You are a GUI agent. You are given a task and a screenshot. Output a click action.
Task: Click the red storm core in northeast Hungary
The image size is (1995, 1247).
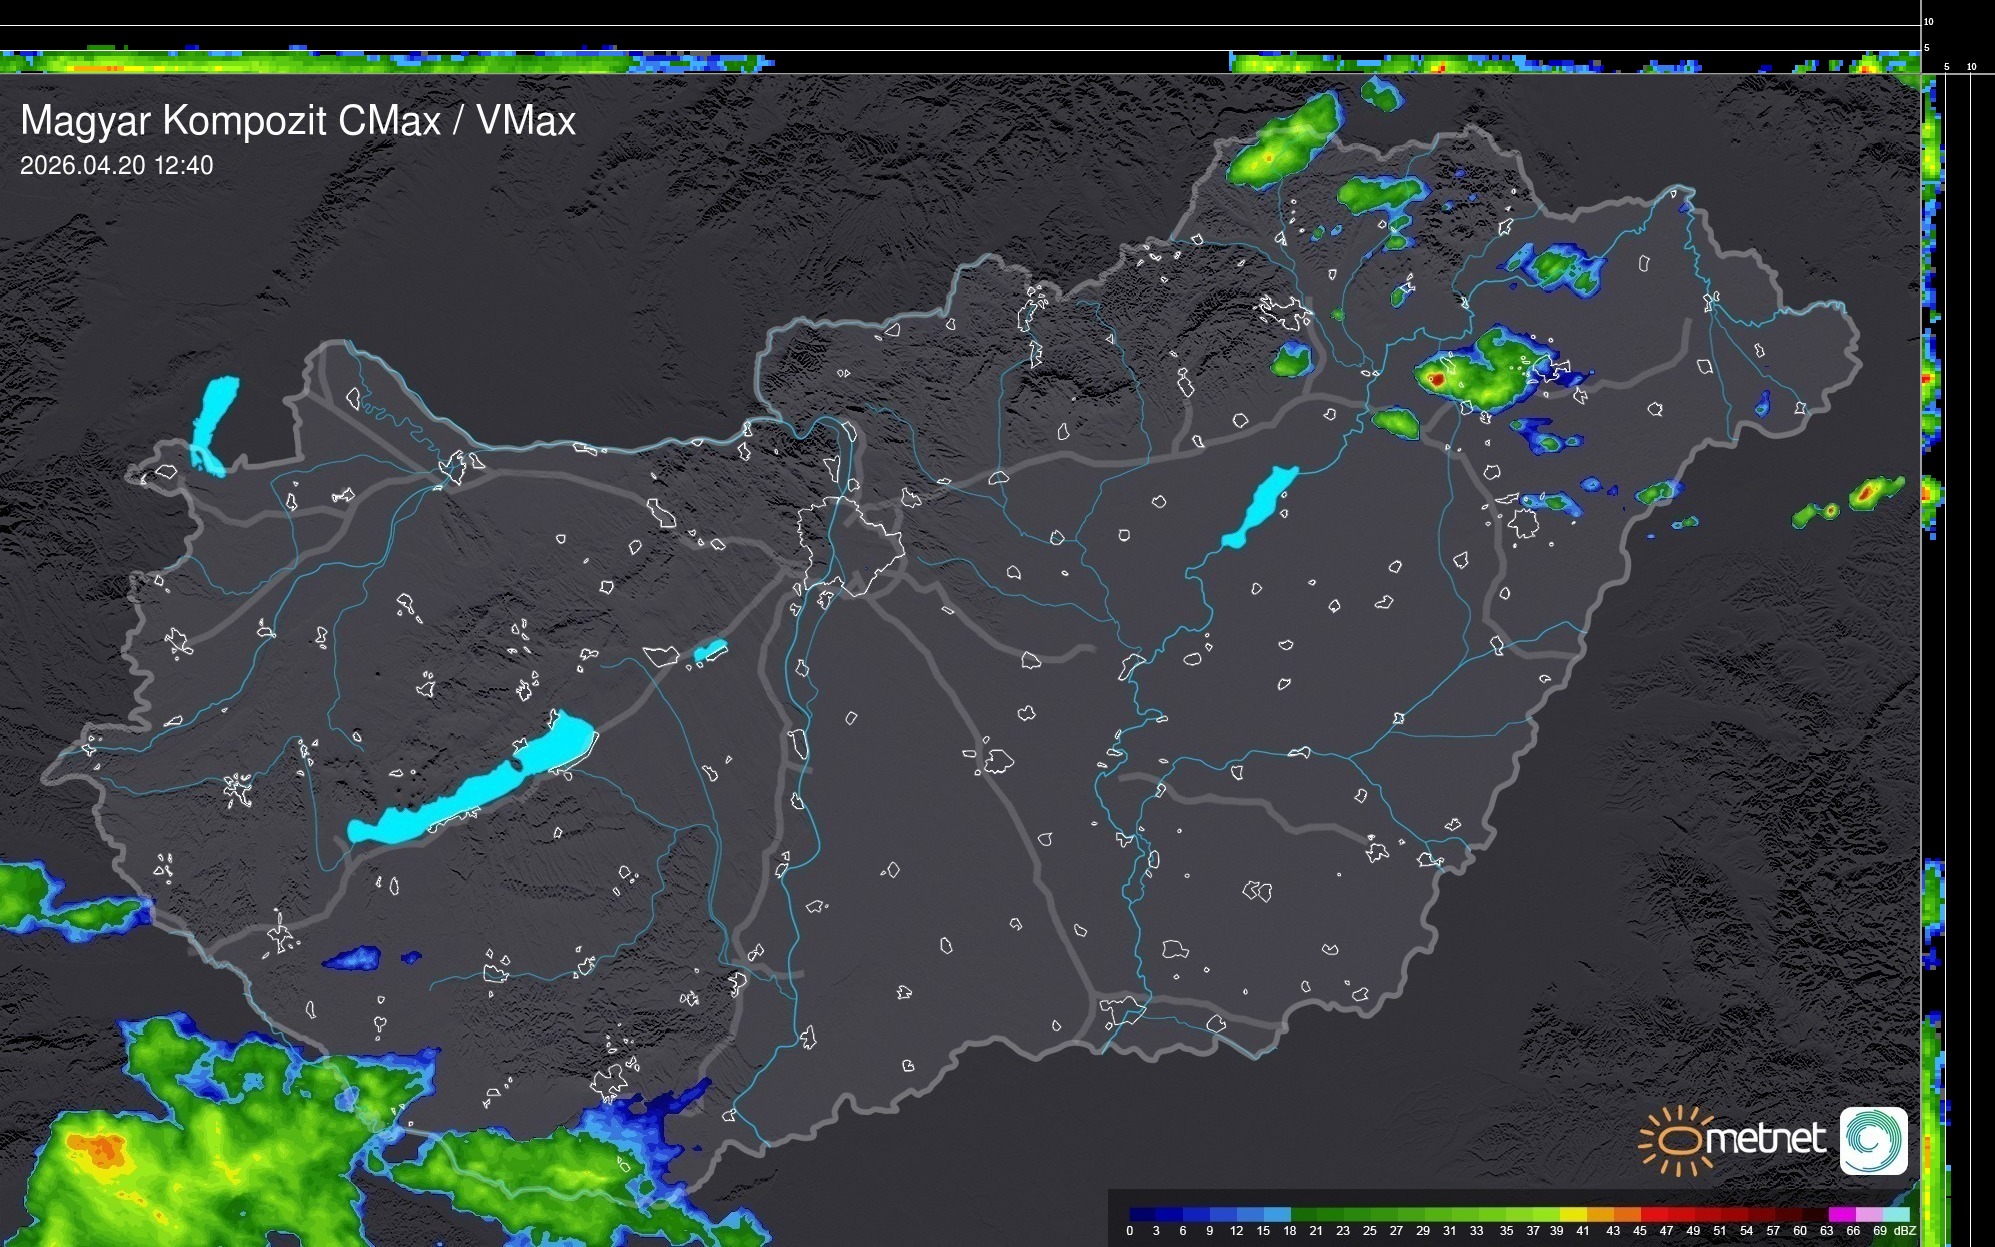point(1436,379)
